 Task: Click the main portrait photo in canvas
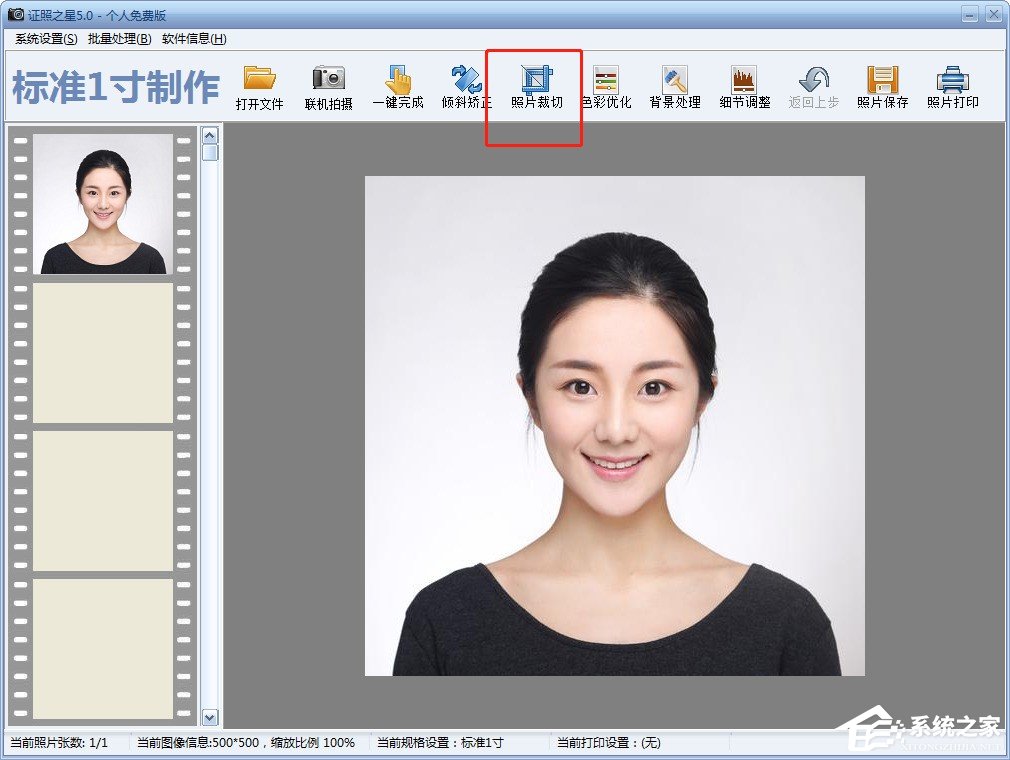pos(614,425)
